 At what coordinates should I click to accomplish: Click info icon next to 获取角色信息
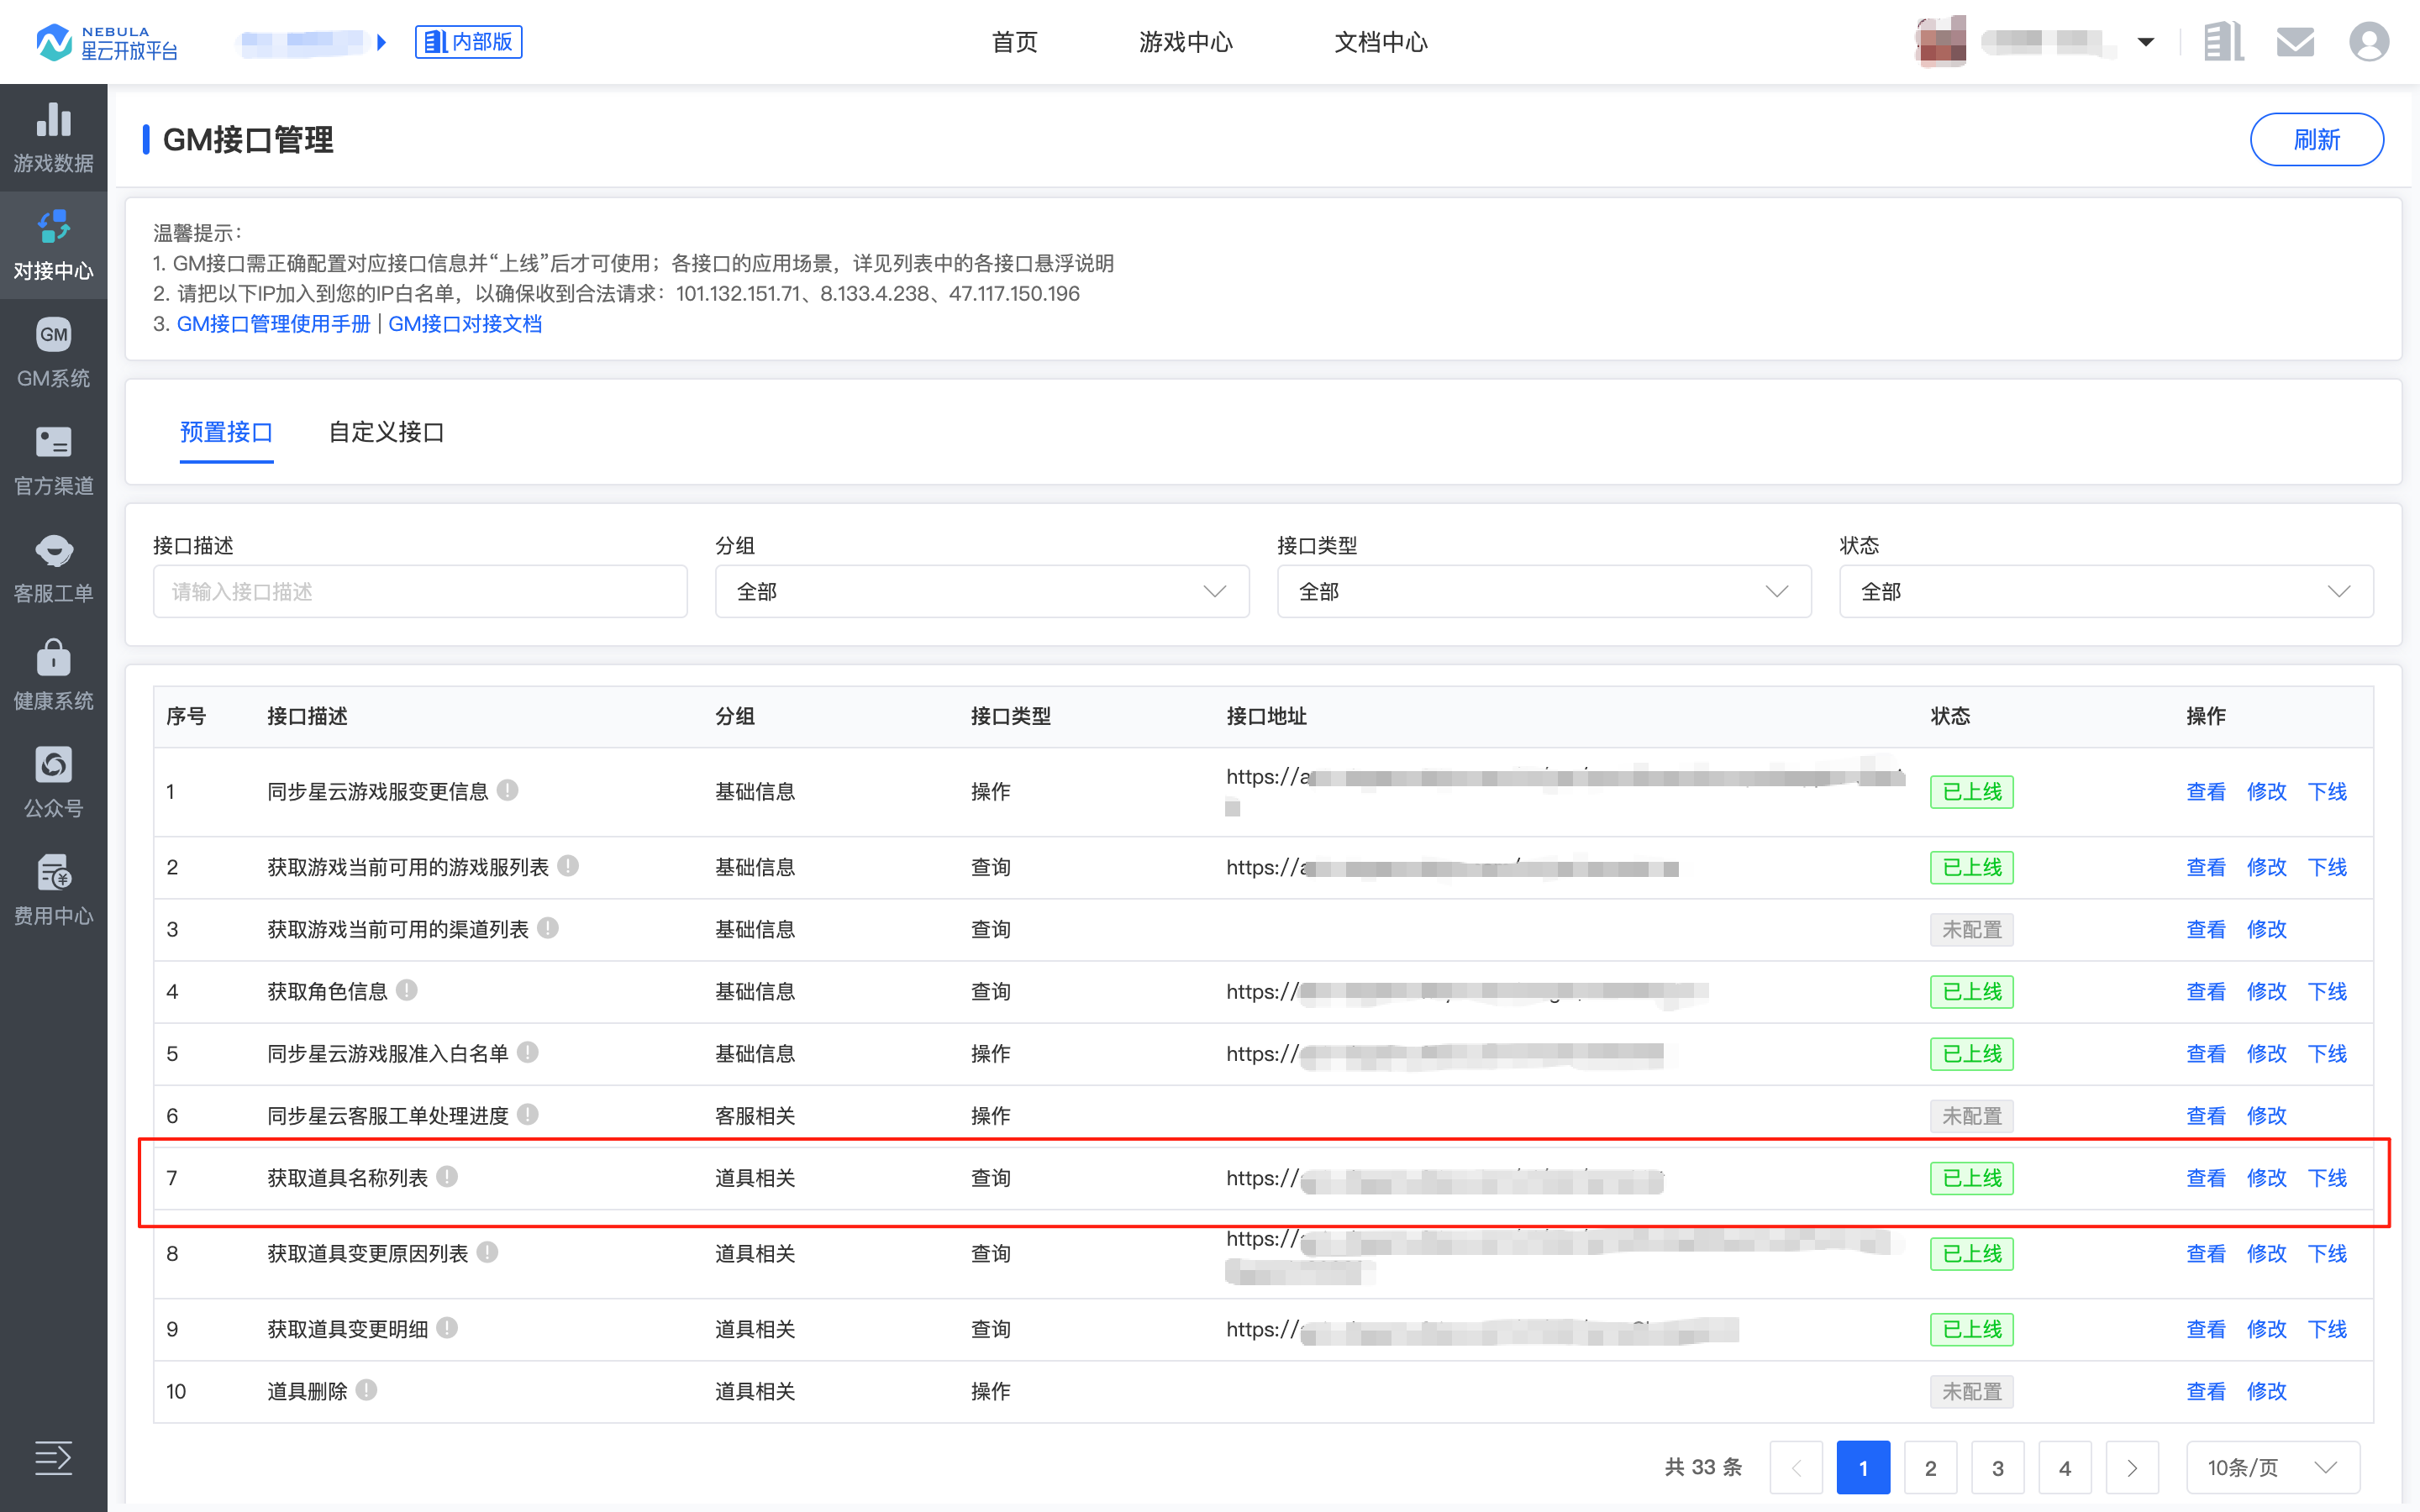pyautogui.click(x=407, y=990)
